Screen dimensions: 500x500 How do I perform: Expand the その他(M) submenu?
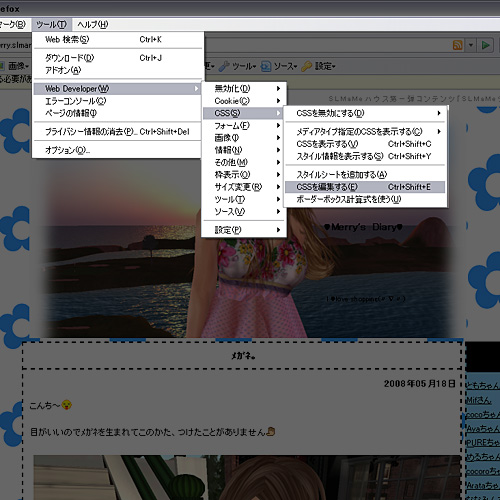point(244,162)
